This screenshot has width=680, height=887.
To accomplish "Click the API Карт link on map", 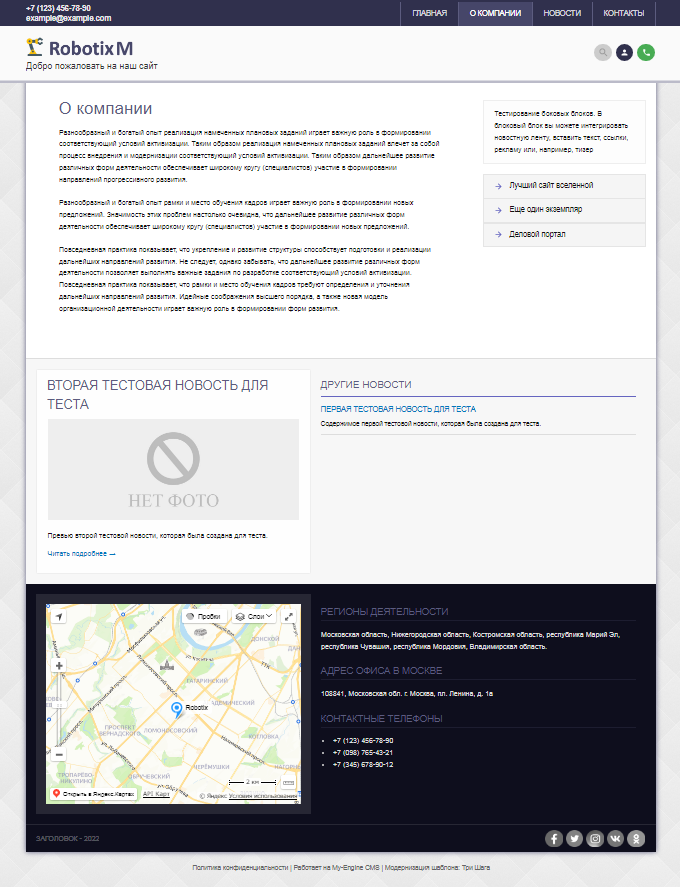I will click(x=156, y=794).
